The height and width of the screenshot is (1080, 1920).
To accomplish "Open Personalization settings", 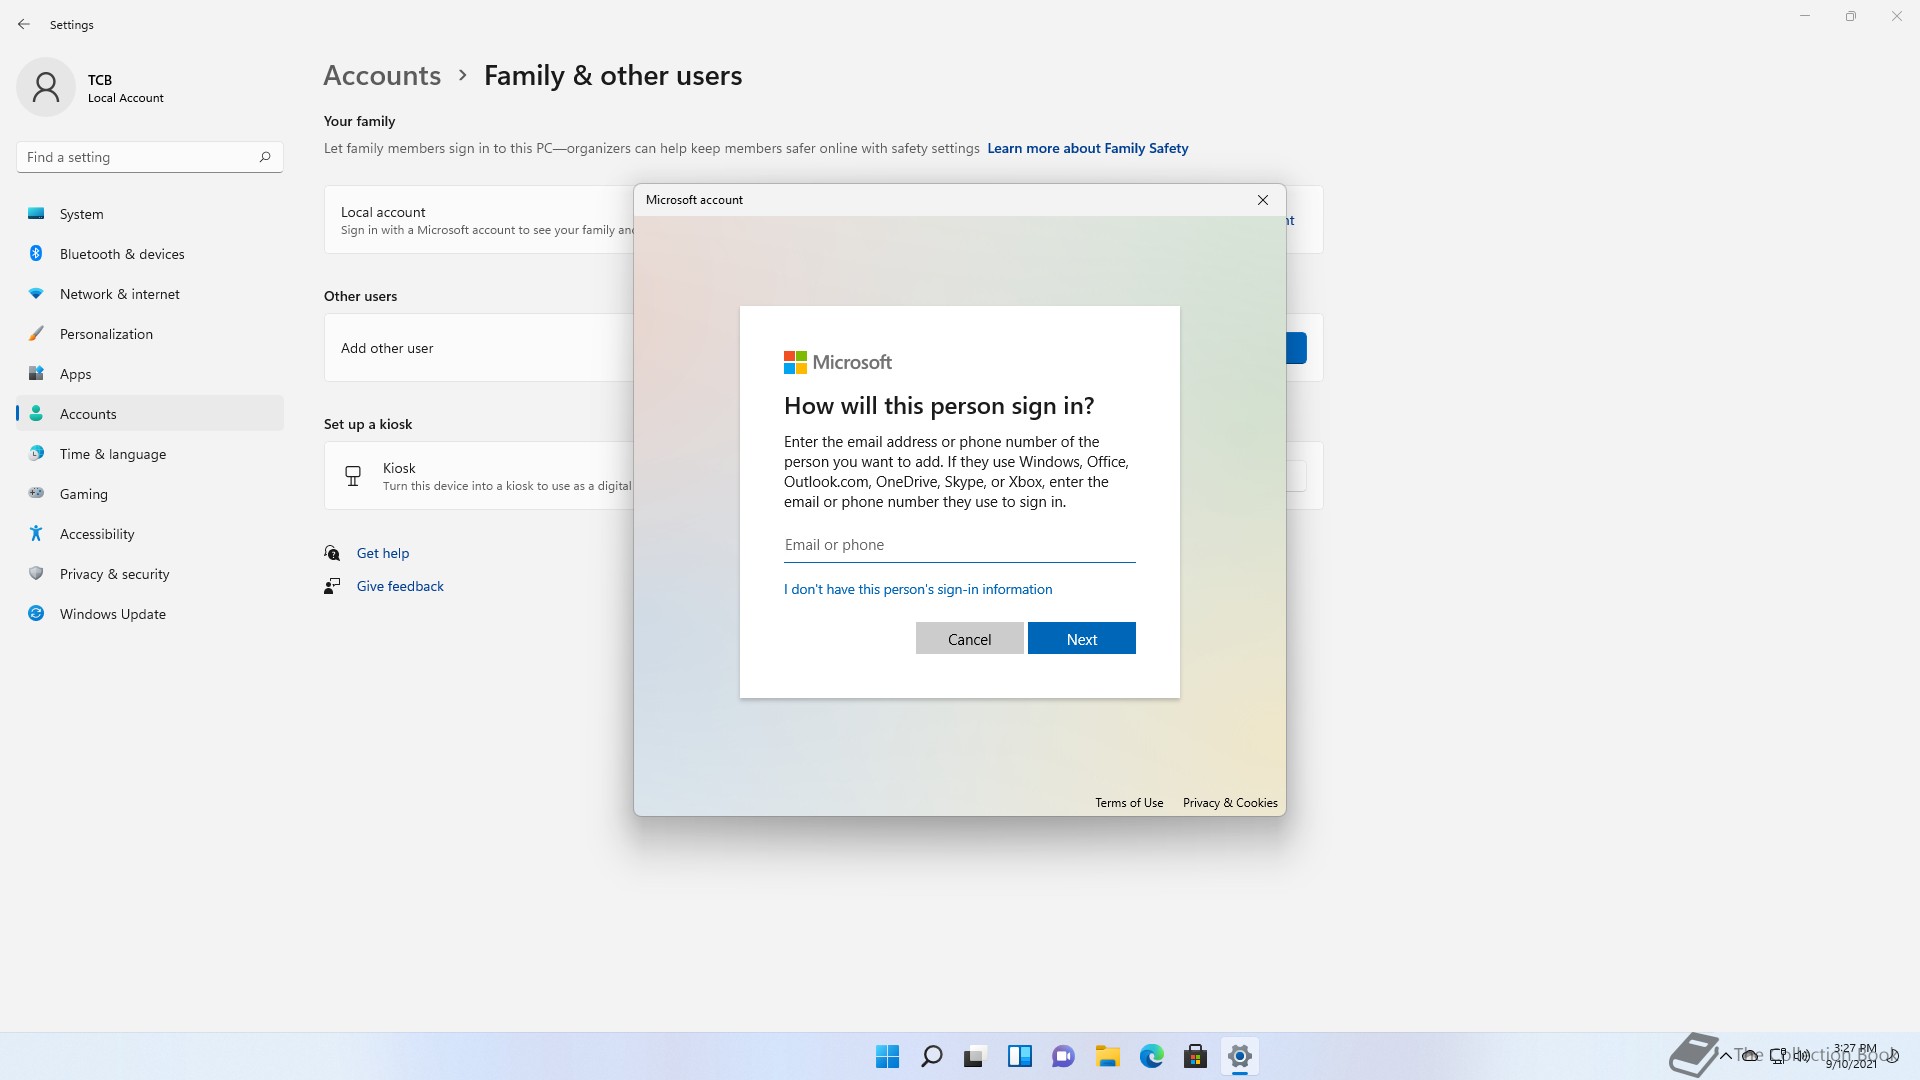I will pyautogui.click(x=150, y=334).
